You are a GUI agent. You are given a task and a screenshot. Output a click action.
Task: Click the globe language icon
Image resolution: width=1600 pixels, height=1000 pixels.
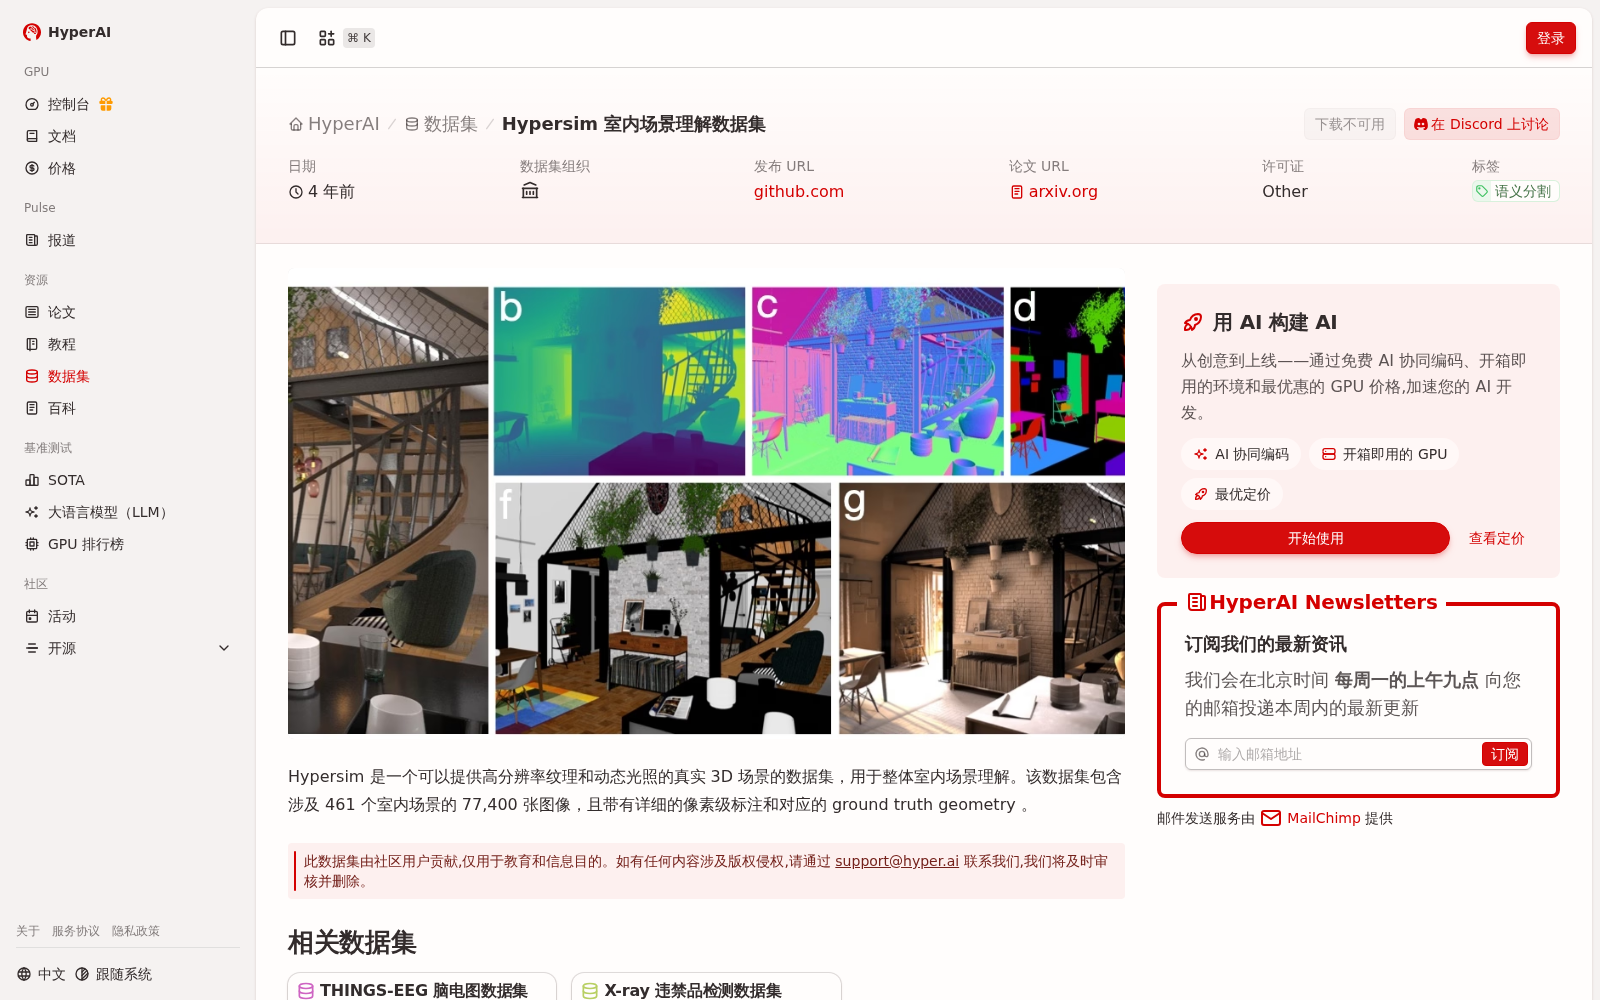click(24, 974)
